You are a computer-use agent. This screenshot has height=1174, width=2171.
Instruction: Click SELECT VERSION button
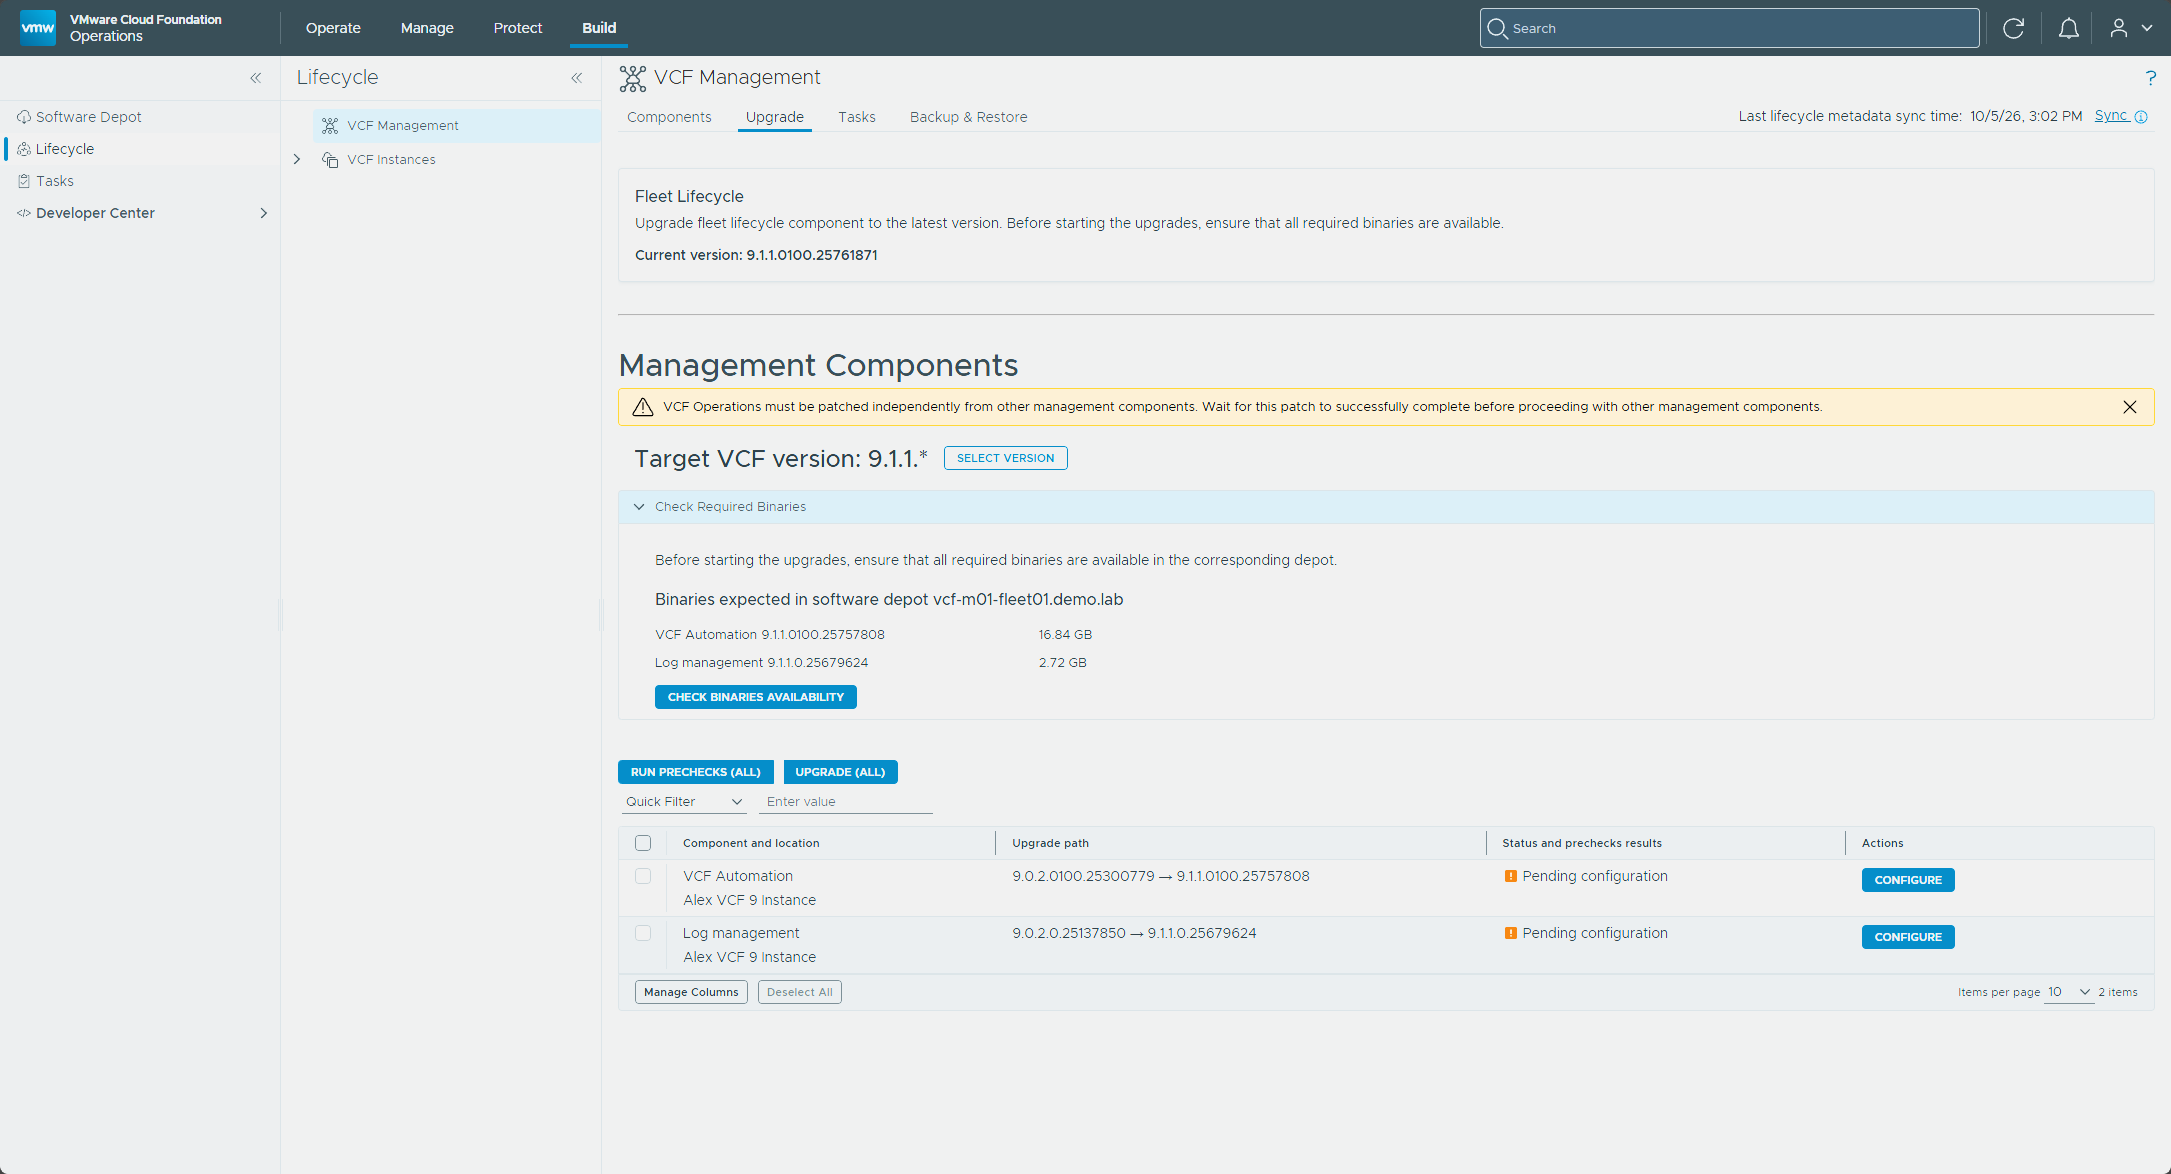tap(1005, 458)
